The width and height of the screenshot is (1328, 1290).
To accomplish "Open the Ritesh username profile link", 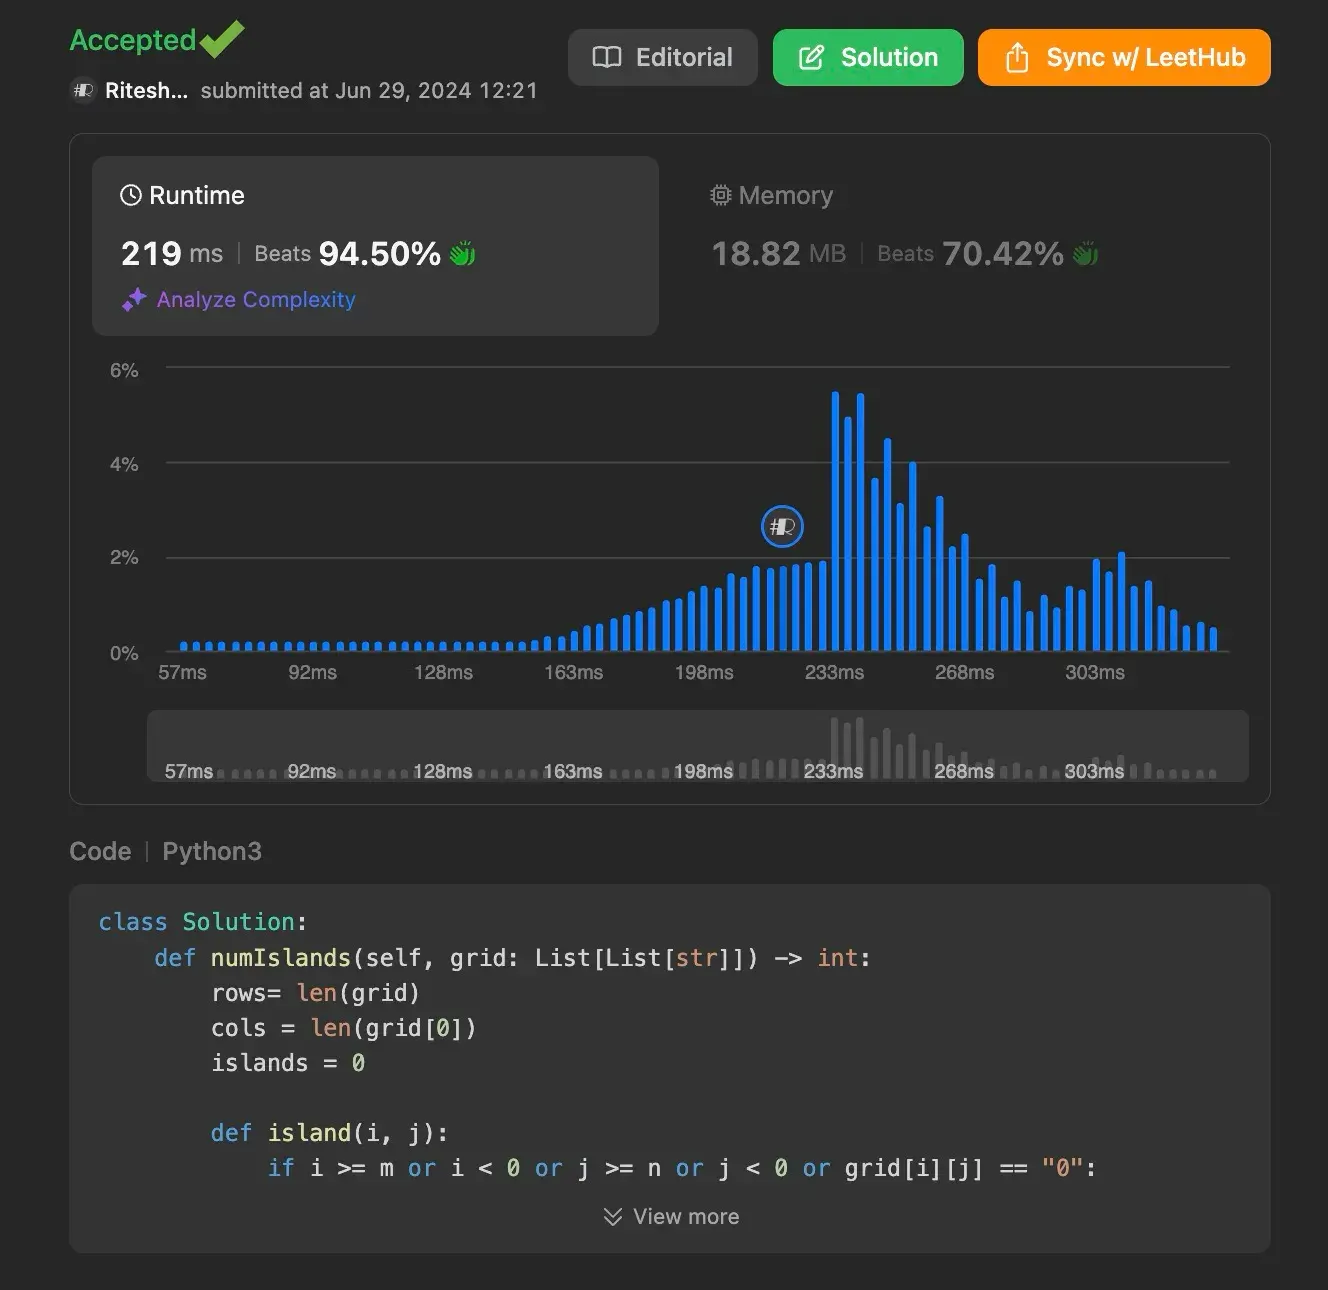I will coord(146,91).
